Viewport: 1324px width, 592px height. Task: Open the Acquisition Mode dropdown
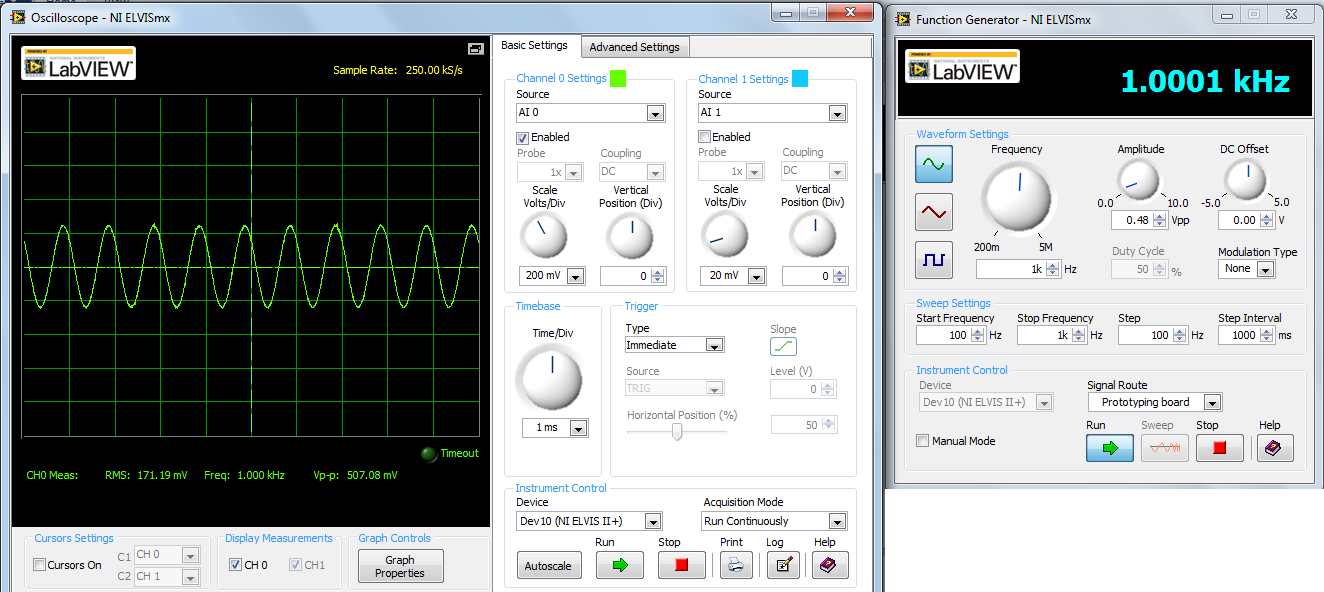[x=775, y=521]
